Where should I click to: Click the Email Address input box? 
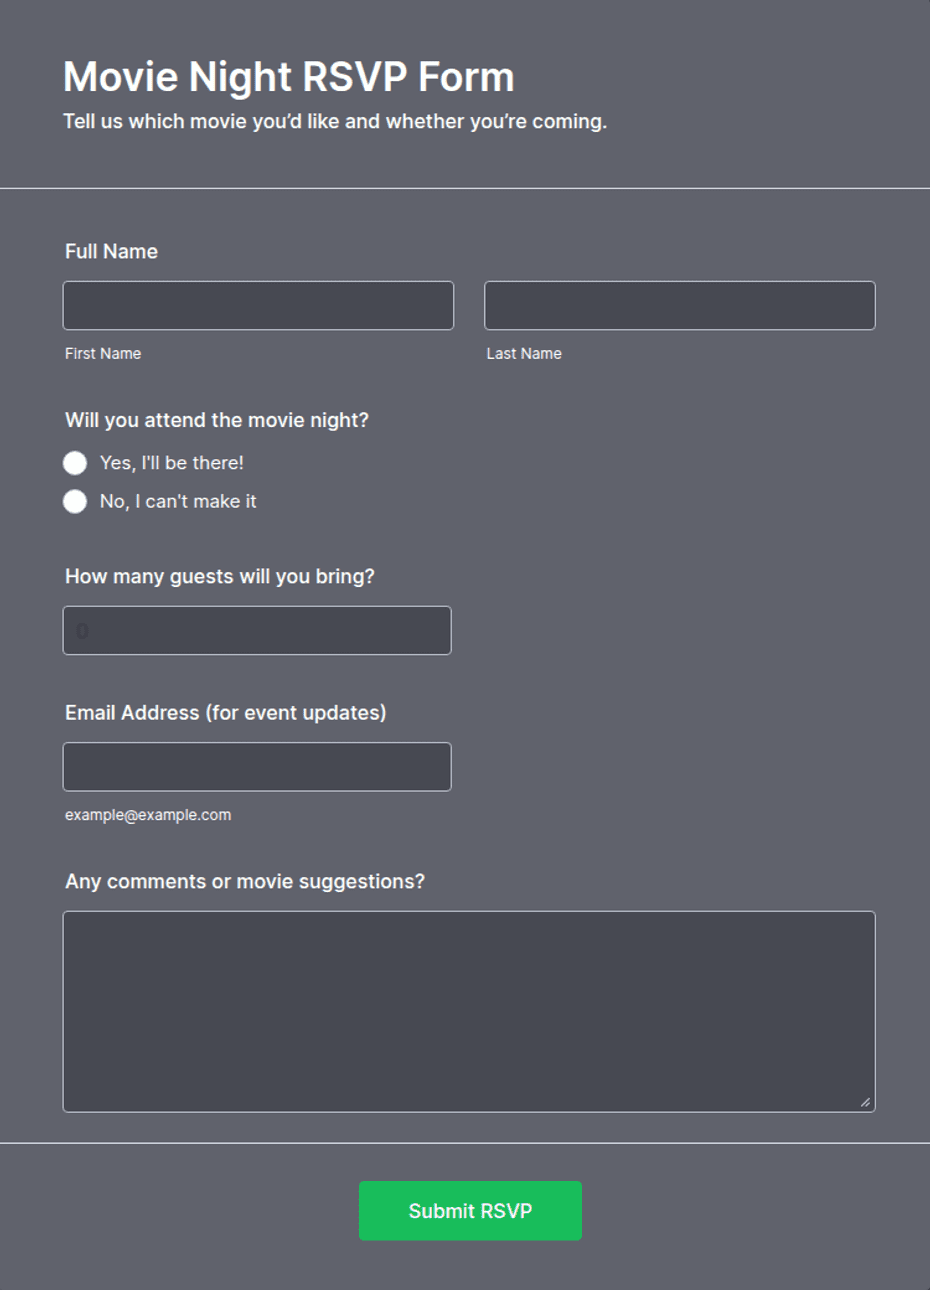257,767
